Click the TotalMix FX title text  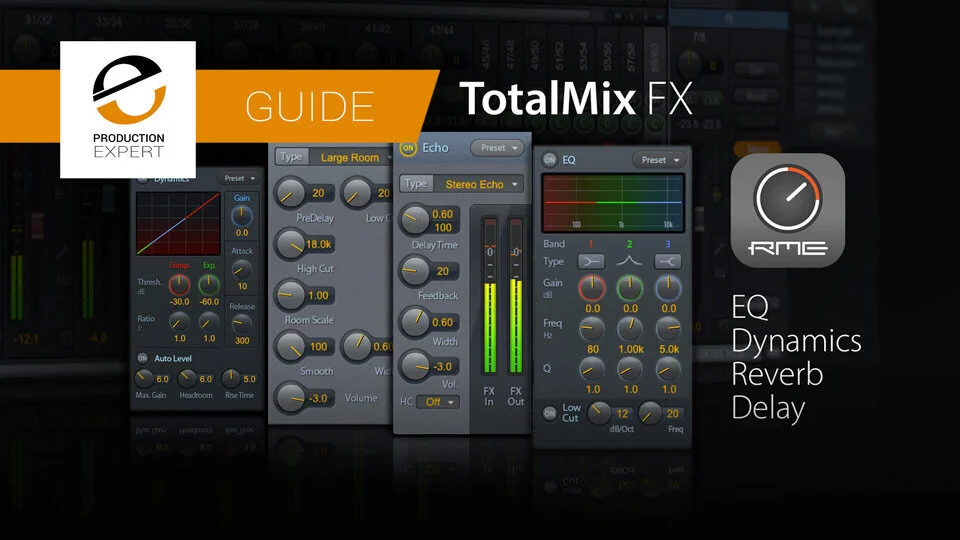(x=576, y=98)
